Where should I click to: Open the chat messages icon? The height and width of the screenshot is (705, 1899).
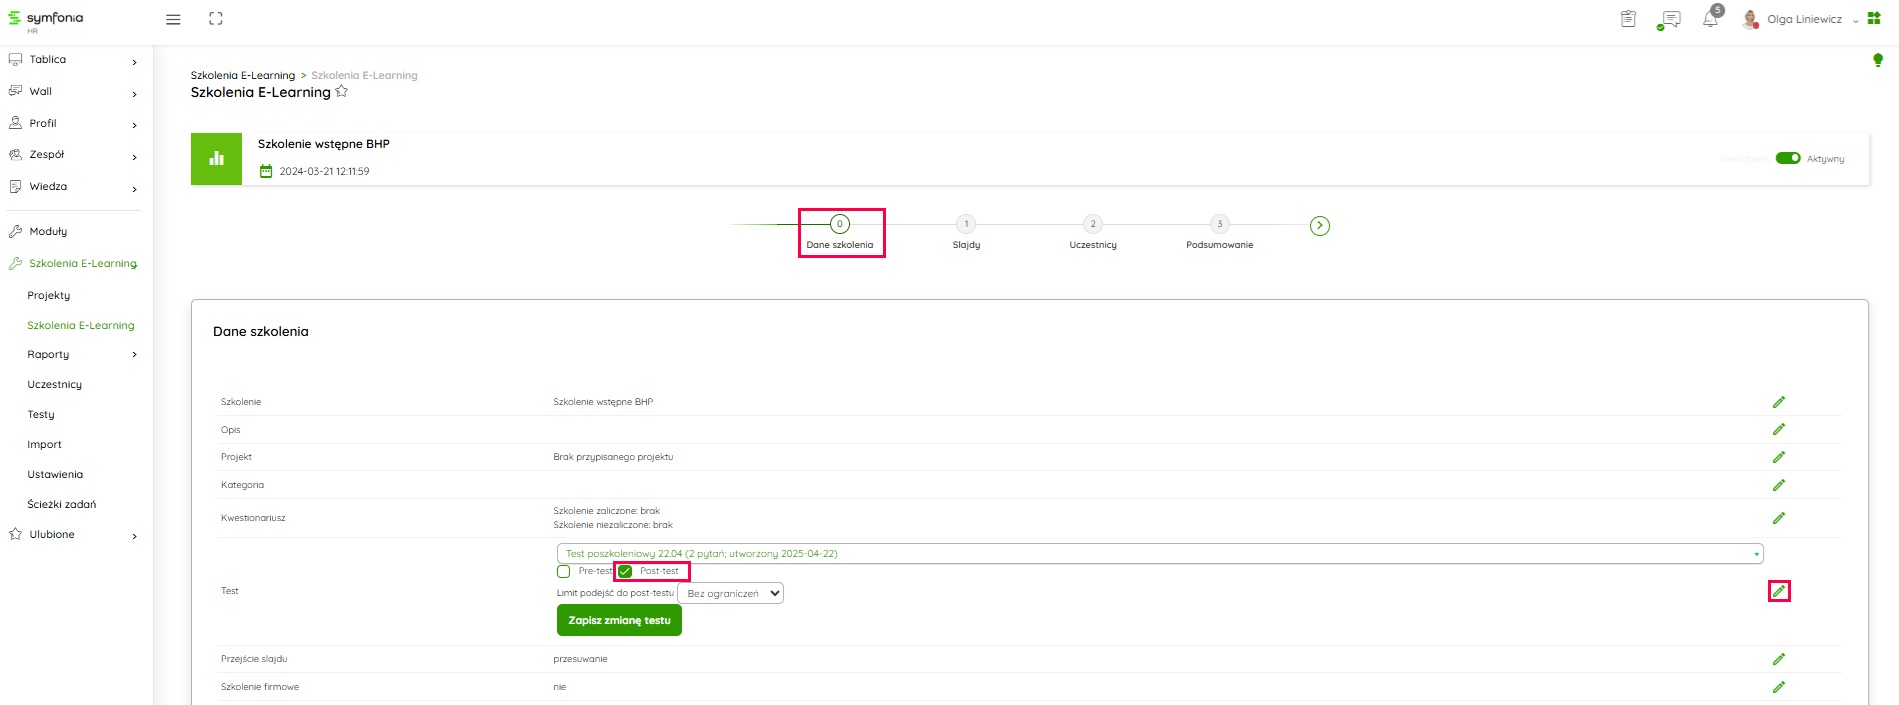[1669, 20]
